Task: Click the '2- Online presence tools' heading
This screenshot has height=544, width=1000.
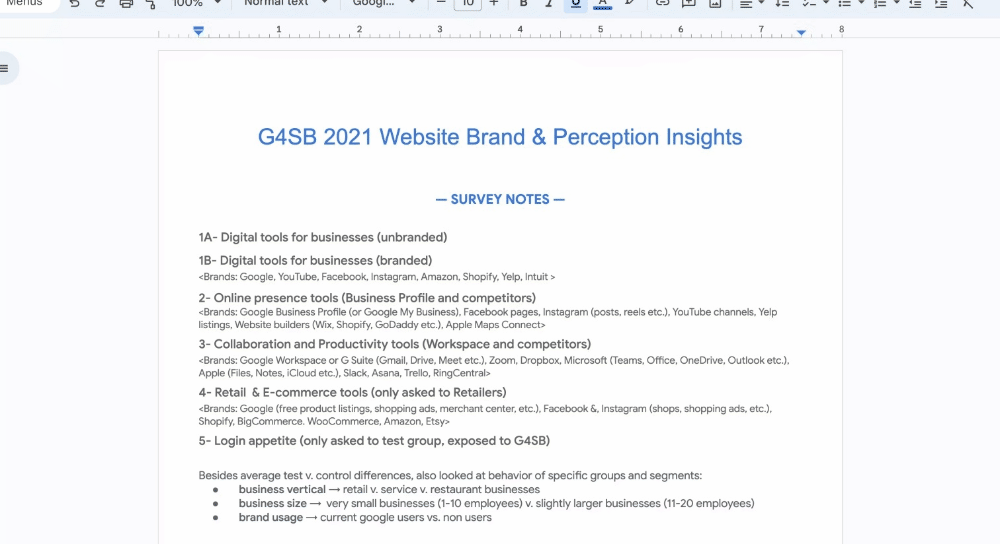Action: 367,298
